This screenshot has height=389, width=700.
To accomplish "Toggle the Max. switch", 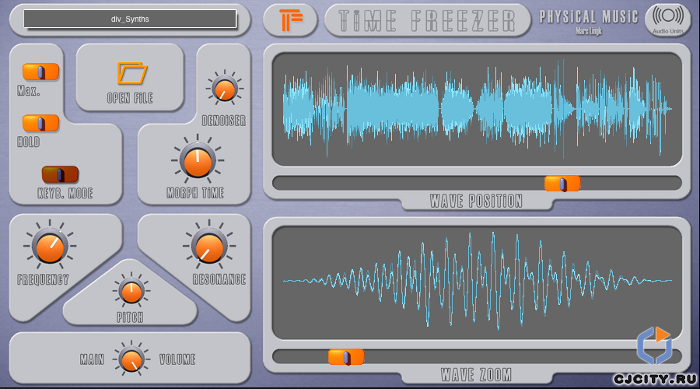I will pyautogui.click(x=41, y=72).
